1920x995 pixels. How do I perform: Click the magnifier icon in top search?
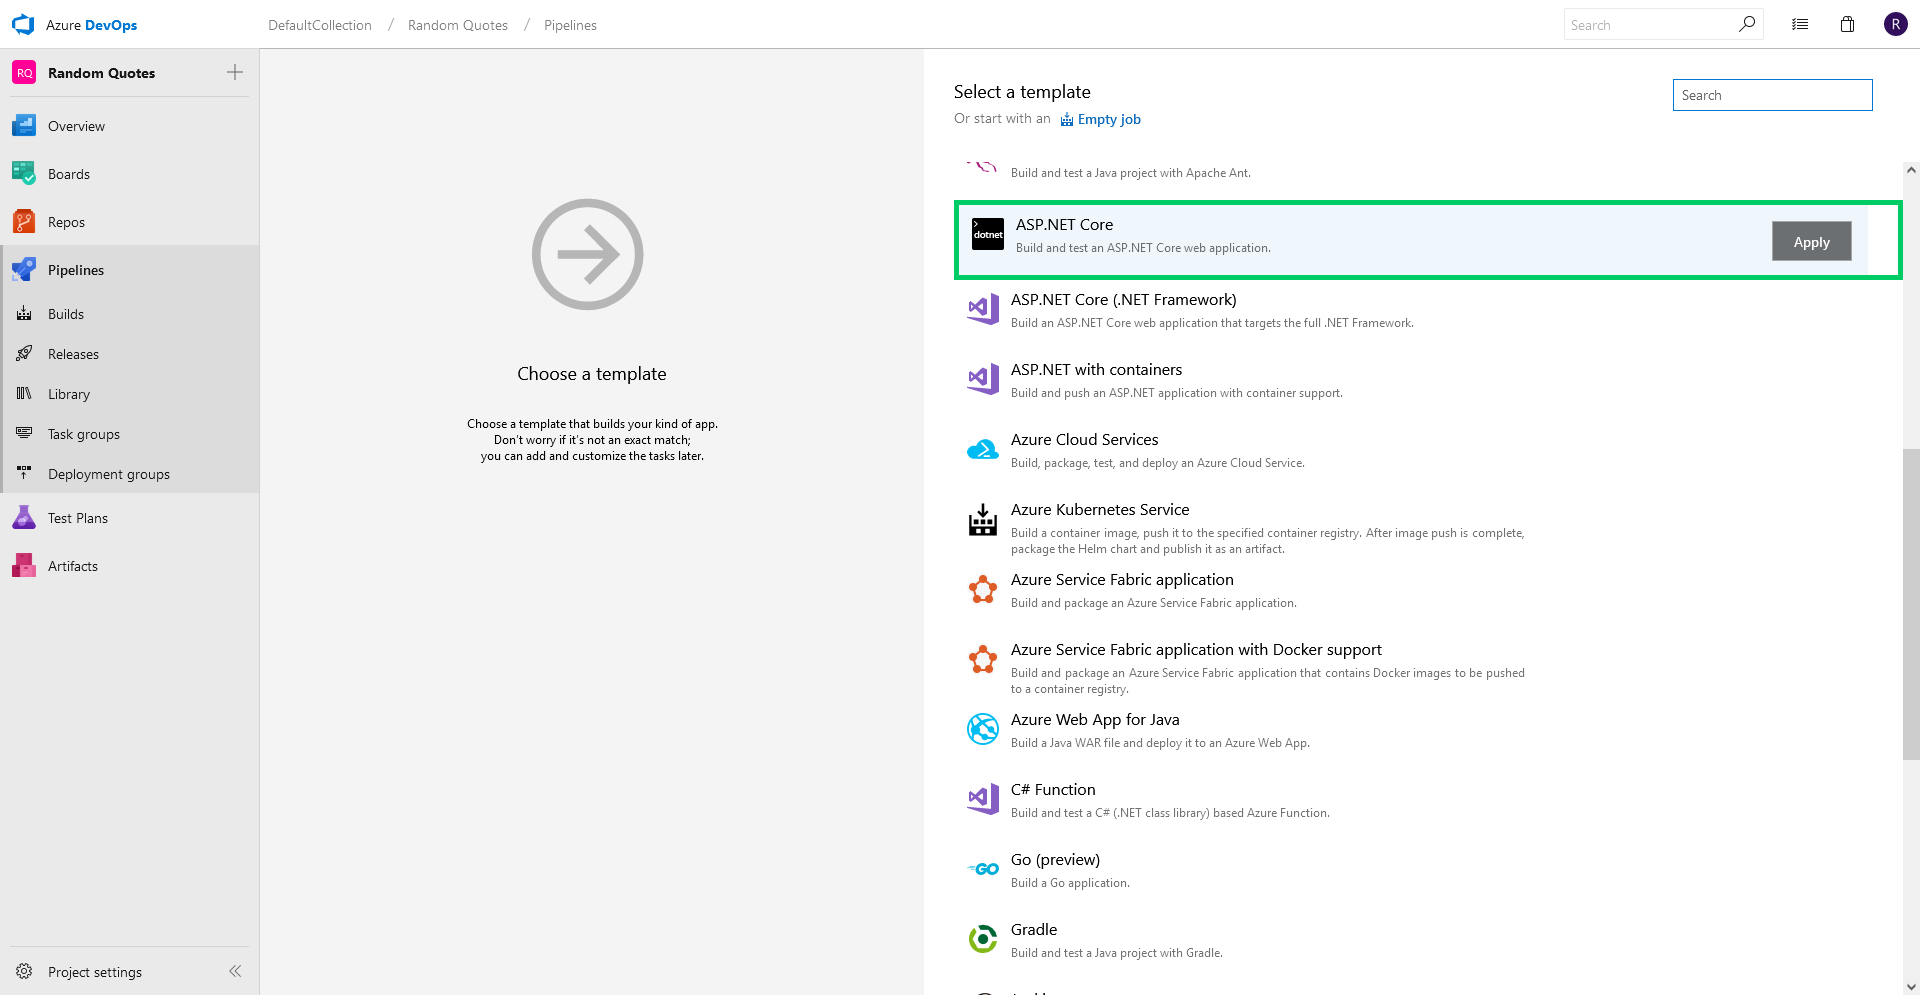[1746, 24]
